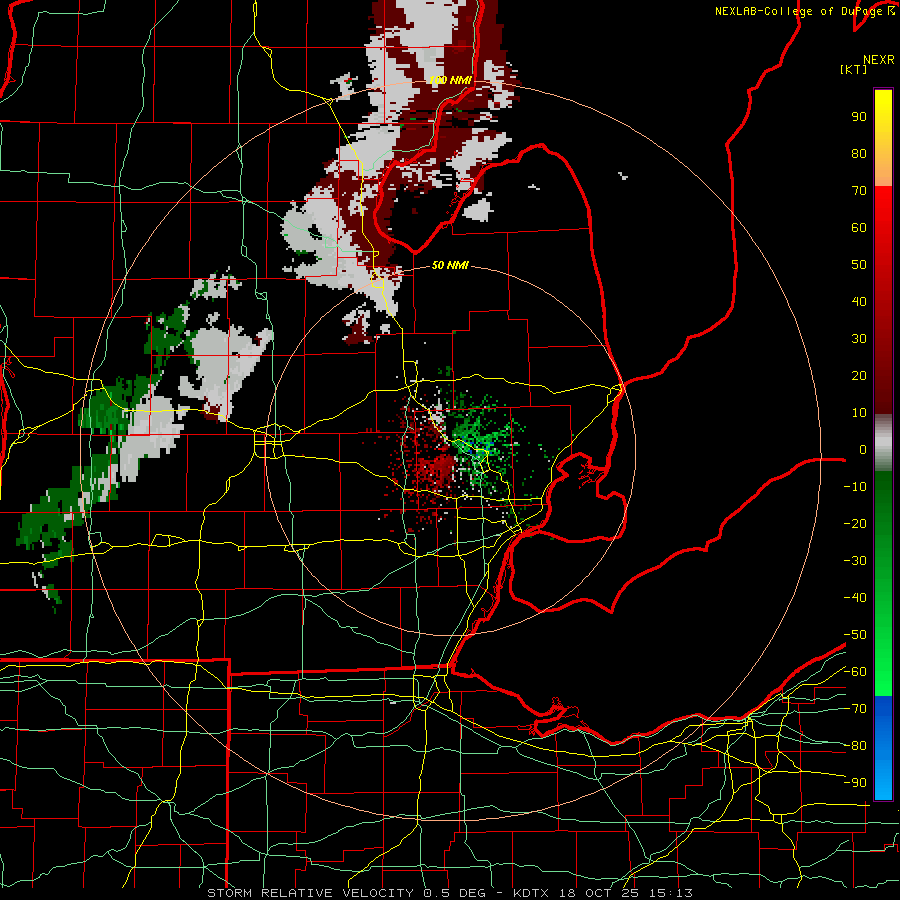The image size is (900, 900).
Task: Click the -30 scale value
Action: 855,561
